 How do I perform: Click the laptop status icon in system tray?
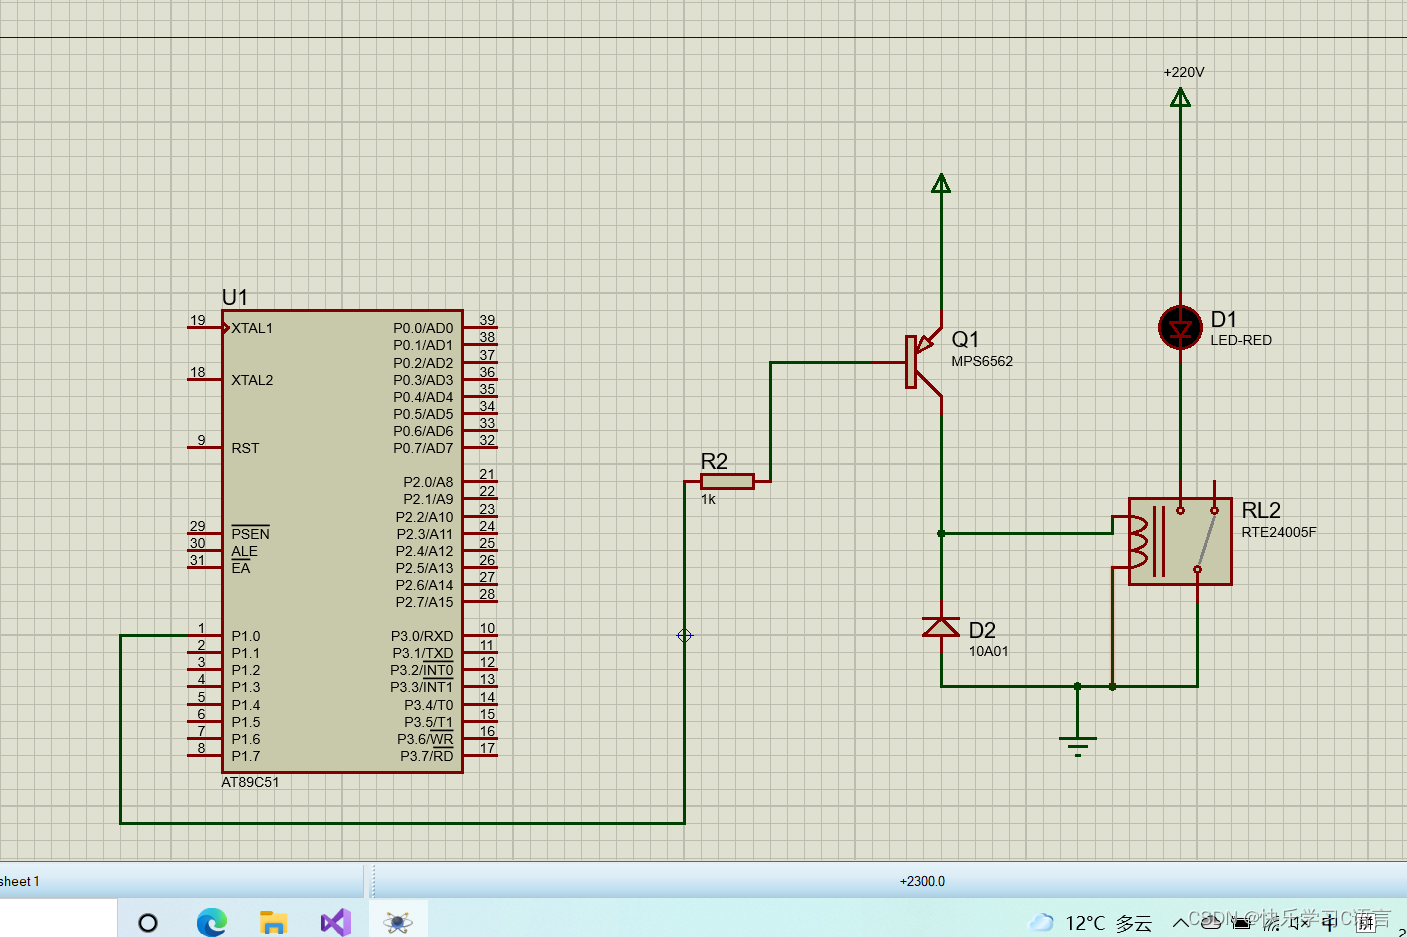coord(1241,922)
